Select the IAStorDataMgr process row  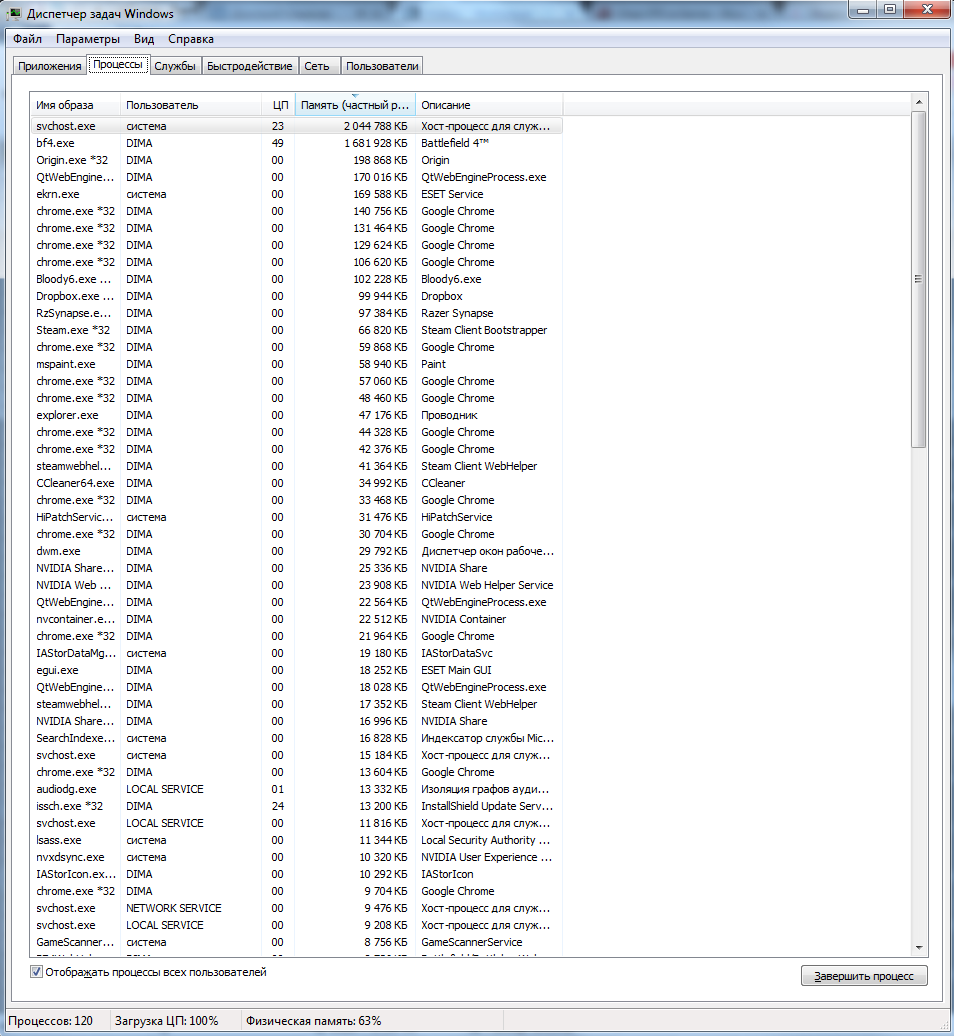click(x=296, y=653)
